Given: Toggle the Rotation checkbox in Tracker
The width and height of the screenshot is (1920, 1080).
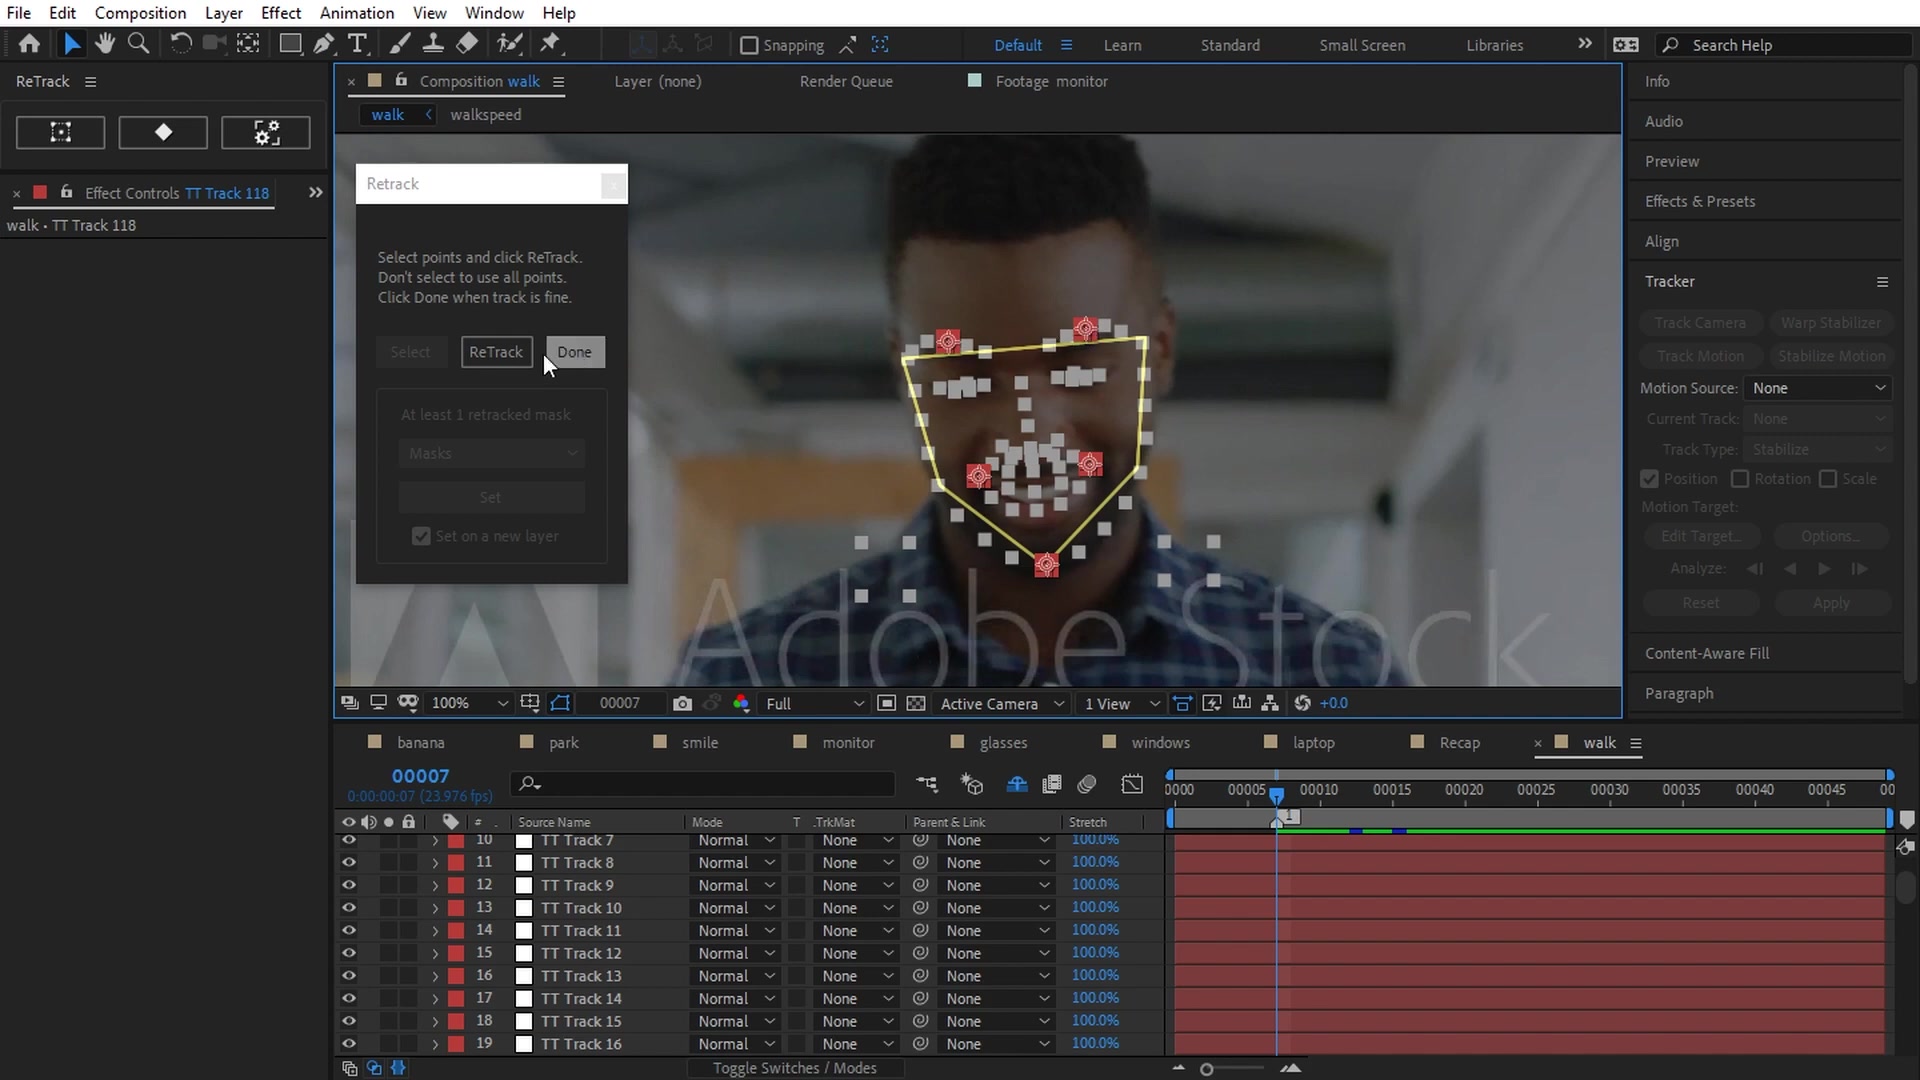Looking at the screenshot, I should pyautogui.click(x=1740, y=479).
